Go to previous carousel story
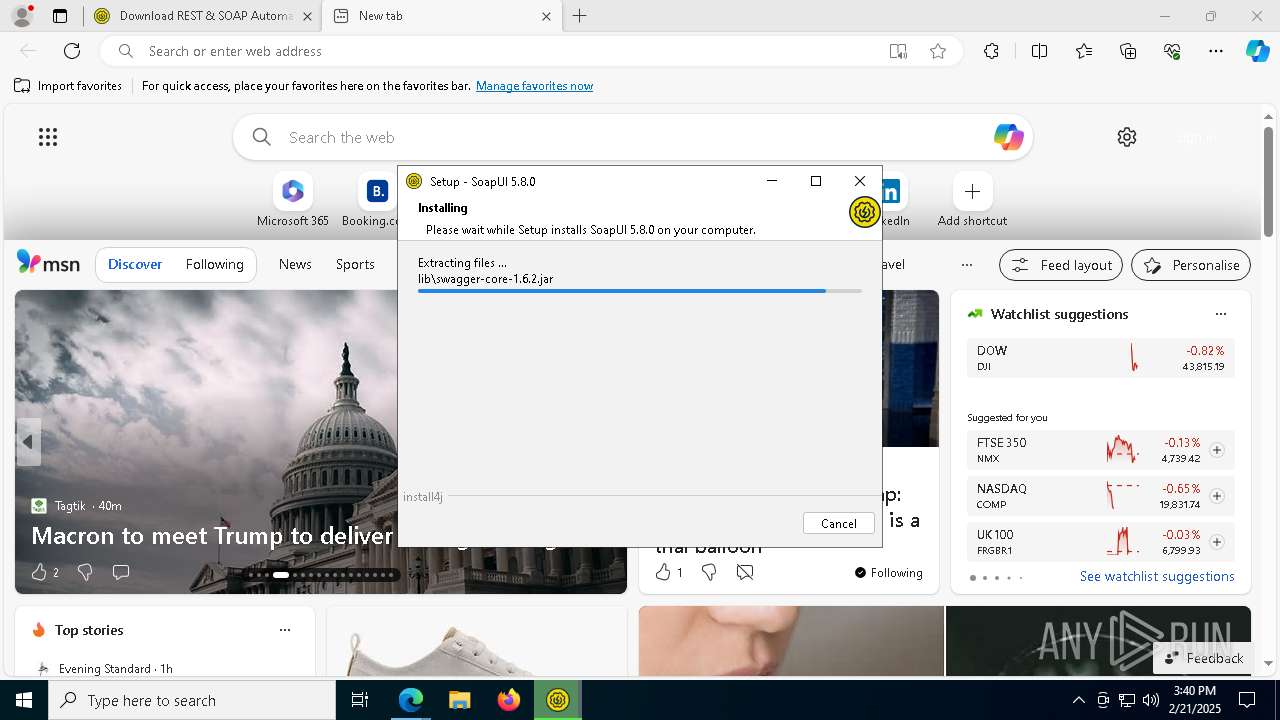Image resolution: width=1280 pixels, height=720 pixels. click(28, 442)
